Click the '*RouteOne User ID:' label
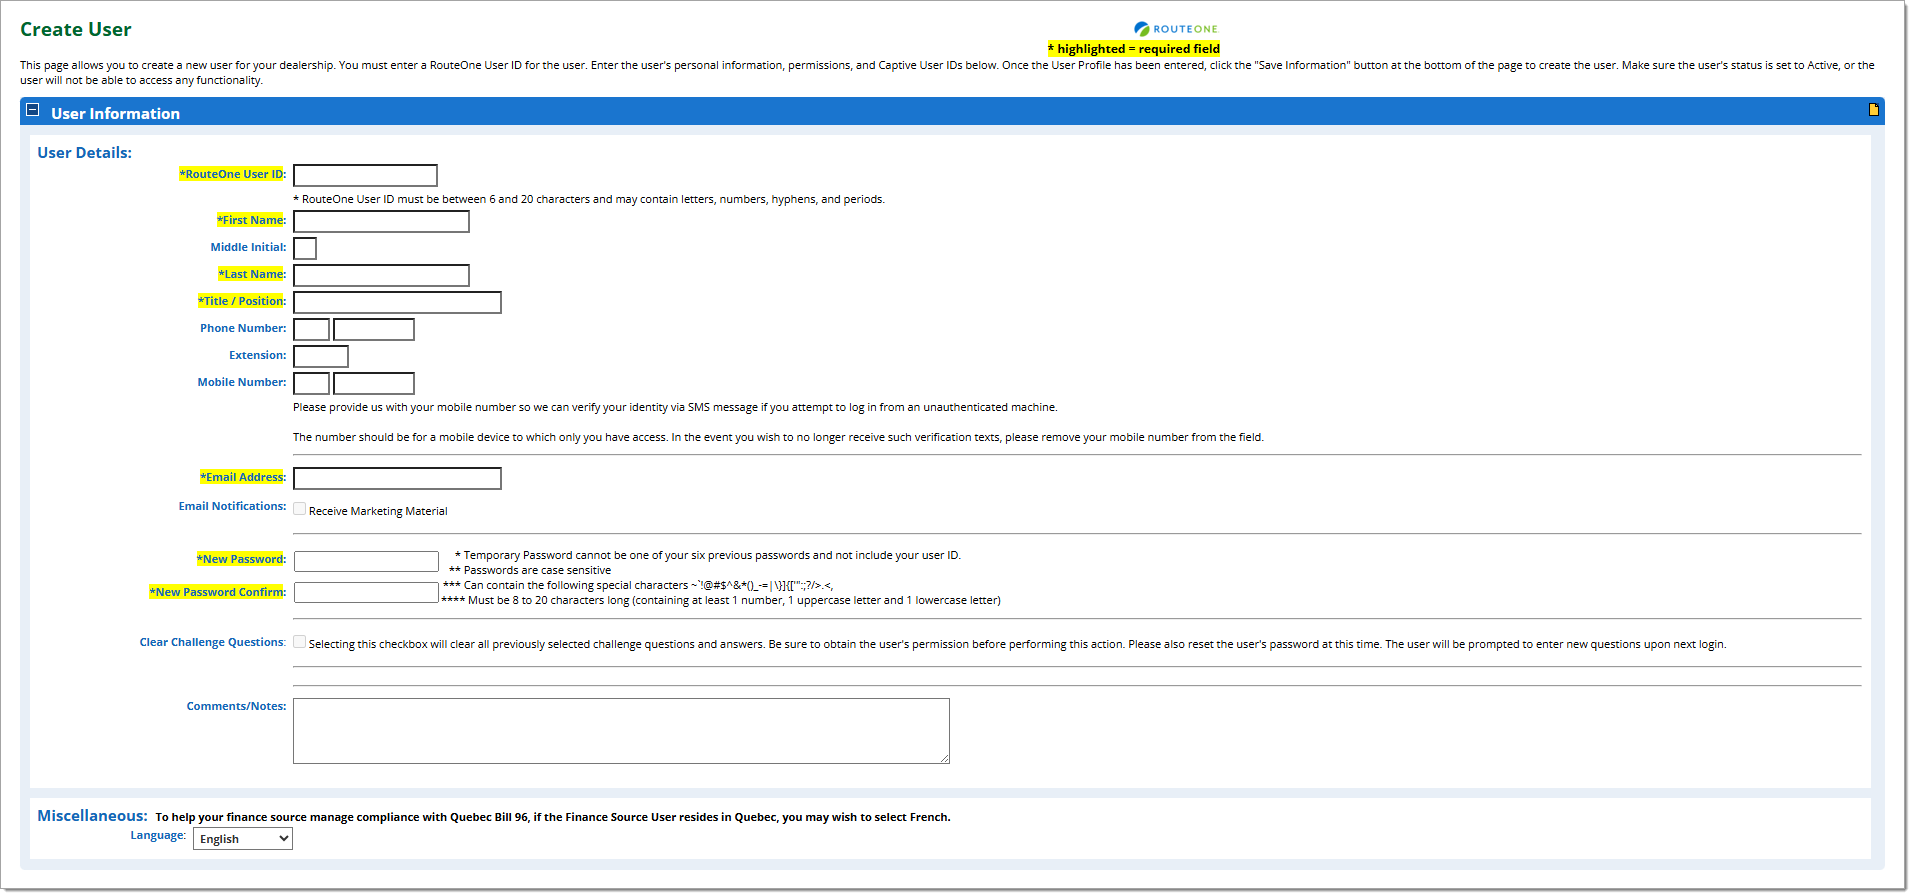The image size is (1912, 896). click(233, 174)
